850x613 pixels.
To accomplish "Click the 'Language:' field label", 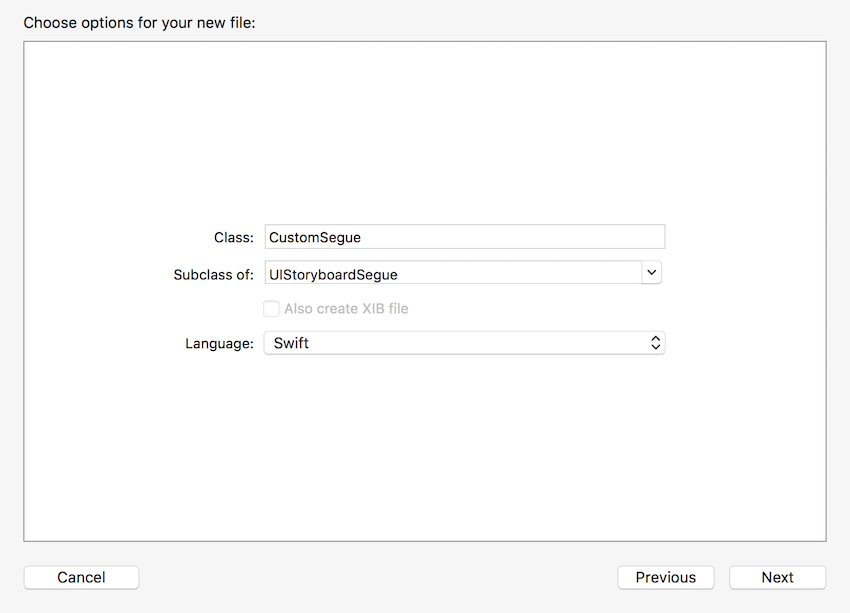I will (220, 344).
